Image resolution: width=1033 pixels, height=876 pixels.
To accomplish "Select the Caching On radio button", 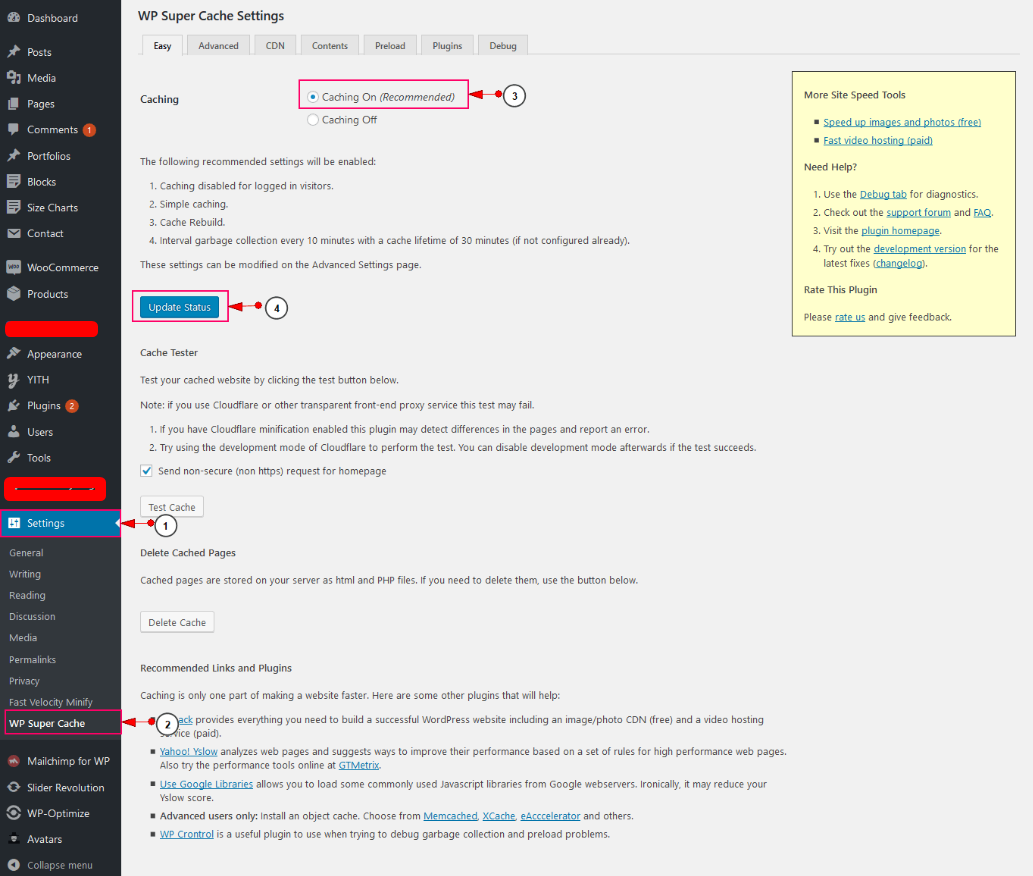I will coord(313,97).
